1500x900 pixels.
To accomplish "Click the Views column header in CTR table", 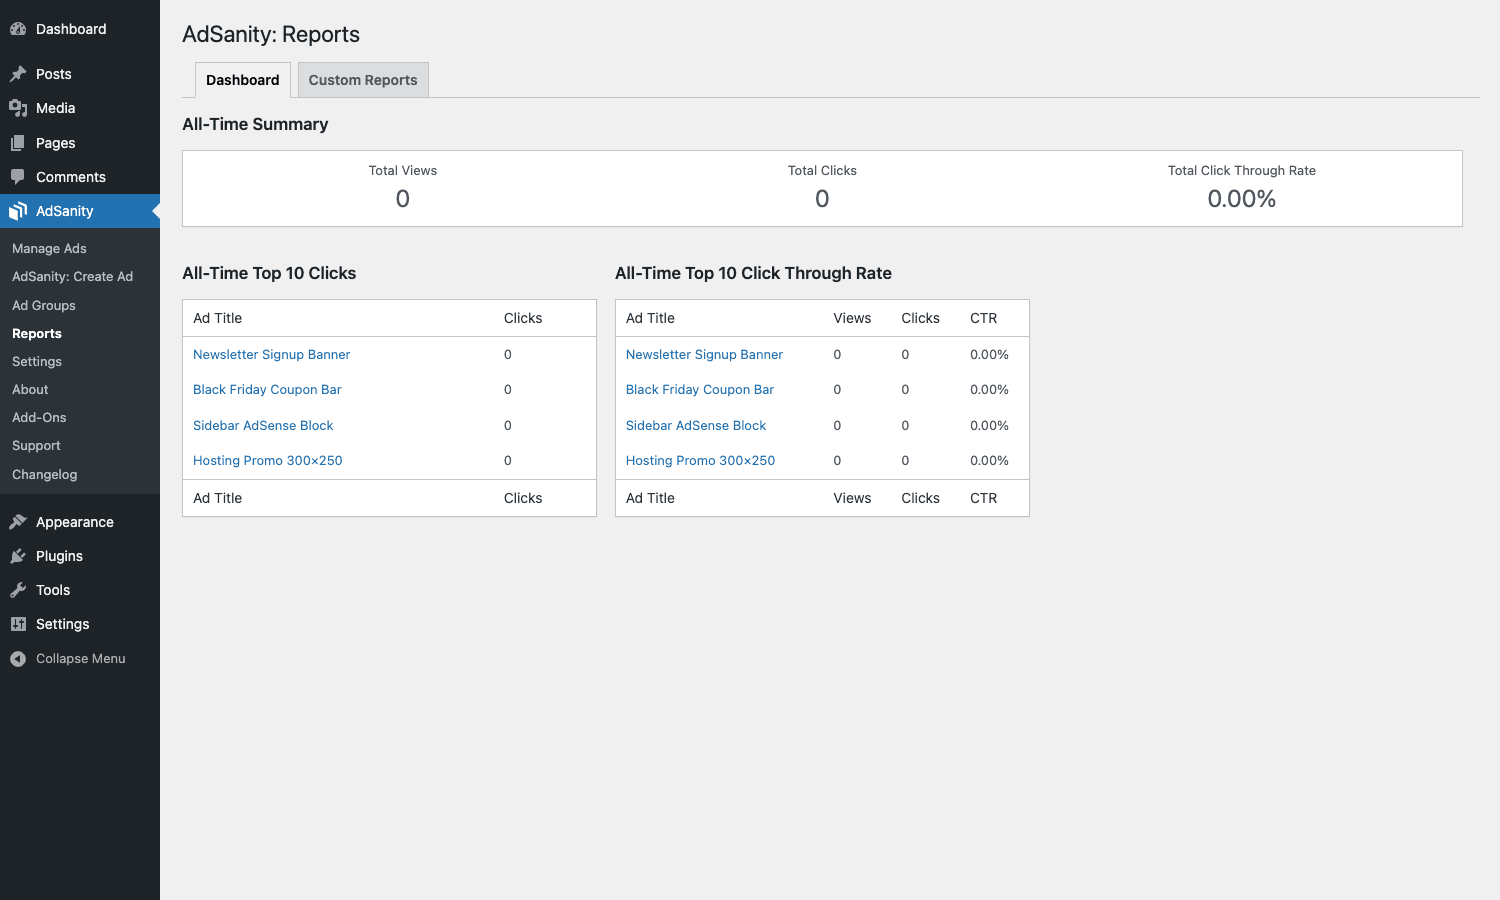I will click(852, 318).
